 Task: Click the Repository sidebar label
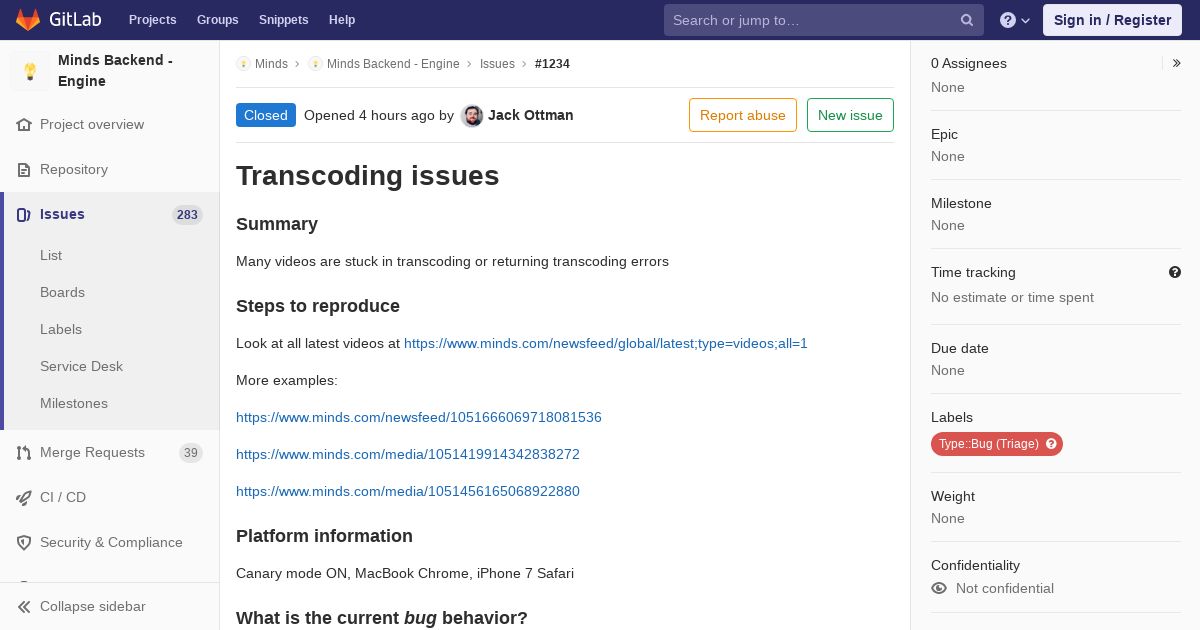click(x=74, y=170)
